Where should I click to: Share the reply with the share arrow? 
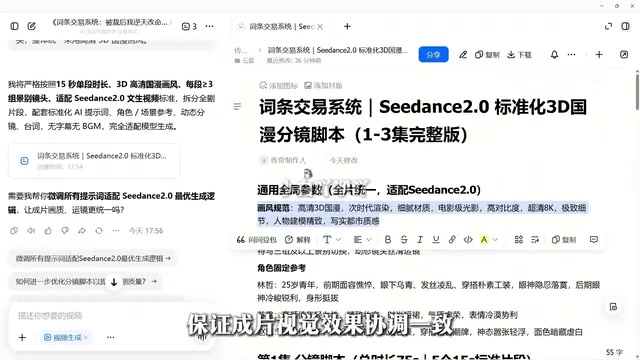pyautogui.click(x=82, y=231)
